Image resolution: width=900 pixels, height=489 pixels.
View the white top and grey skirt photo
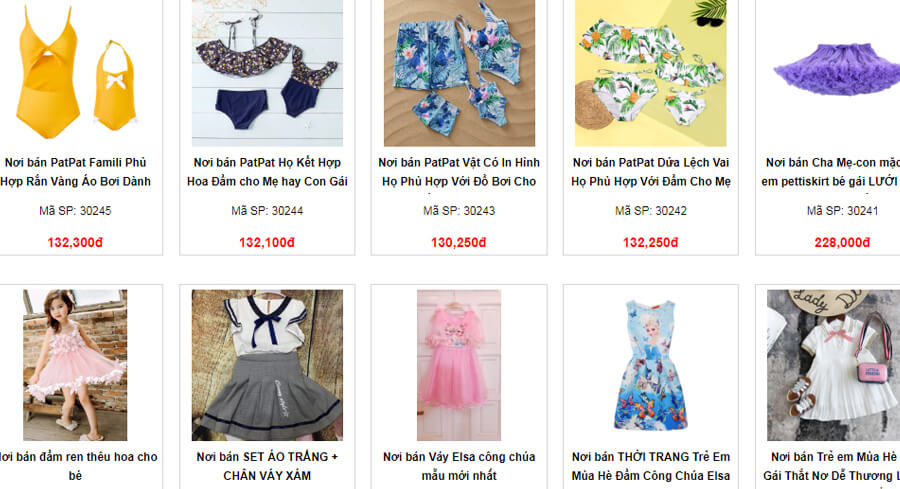pos(267,365)
